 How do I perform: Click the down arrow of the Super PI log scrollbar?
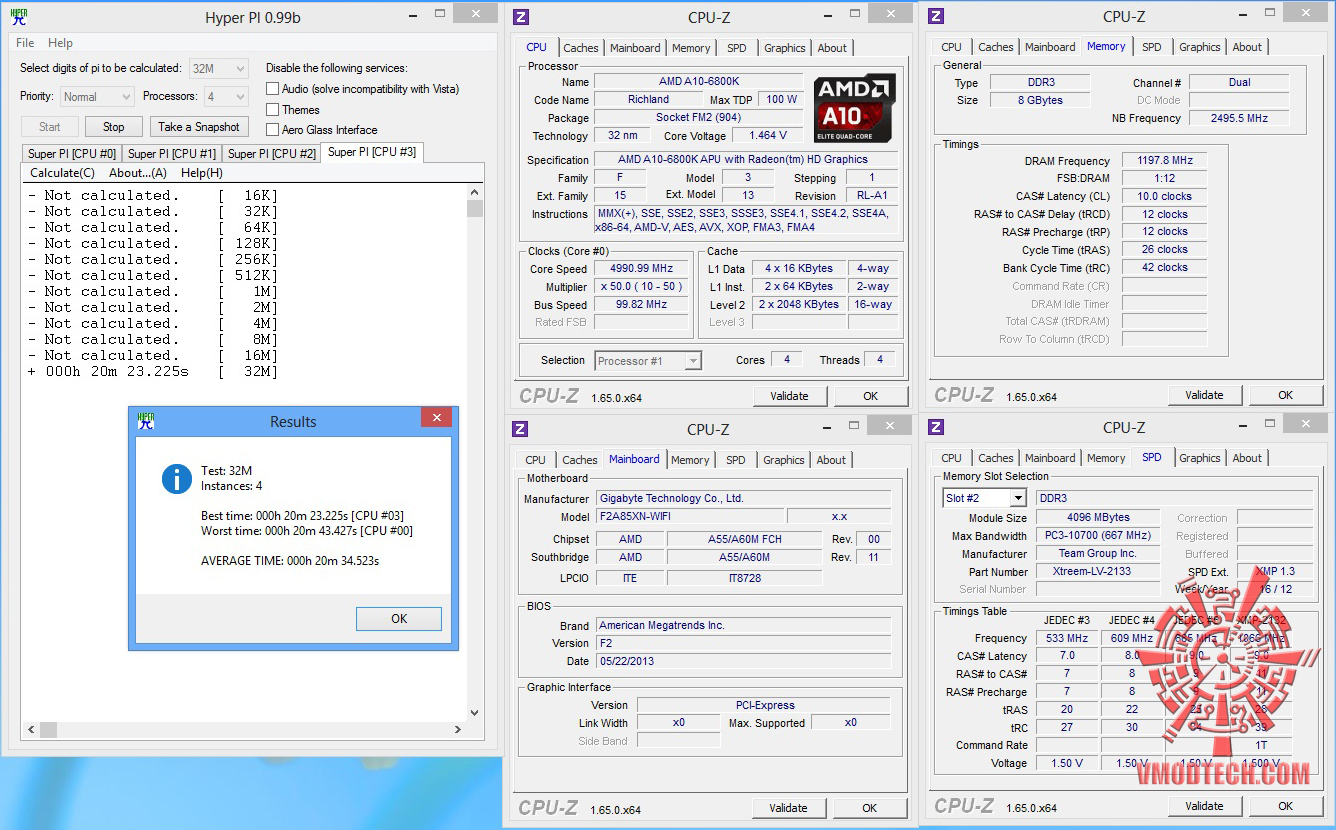pyautogui.click(x=475, y=714)
